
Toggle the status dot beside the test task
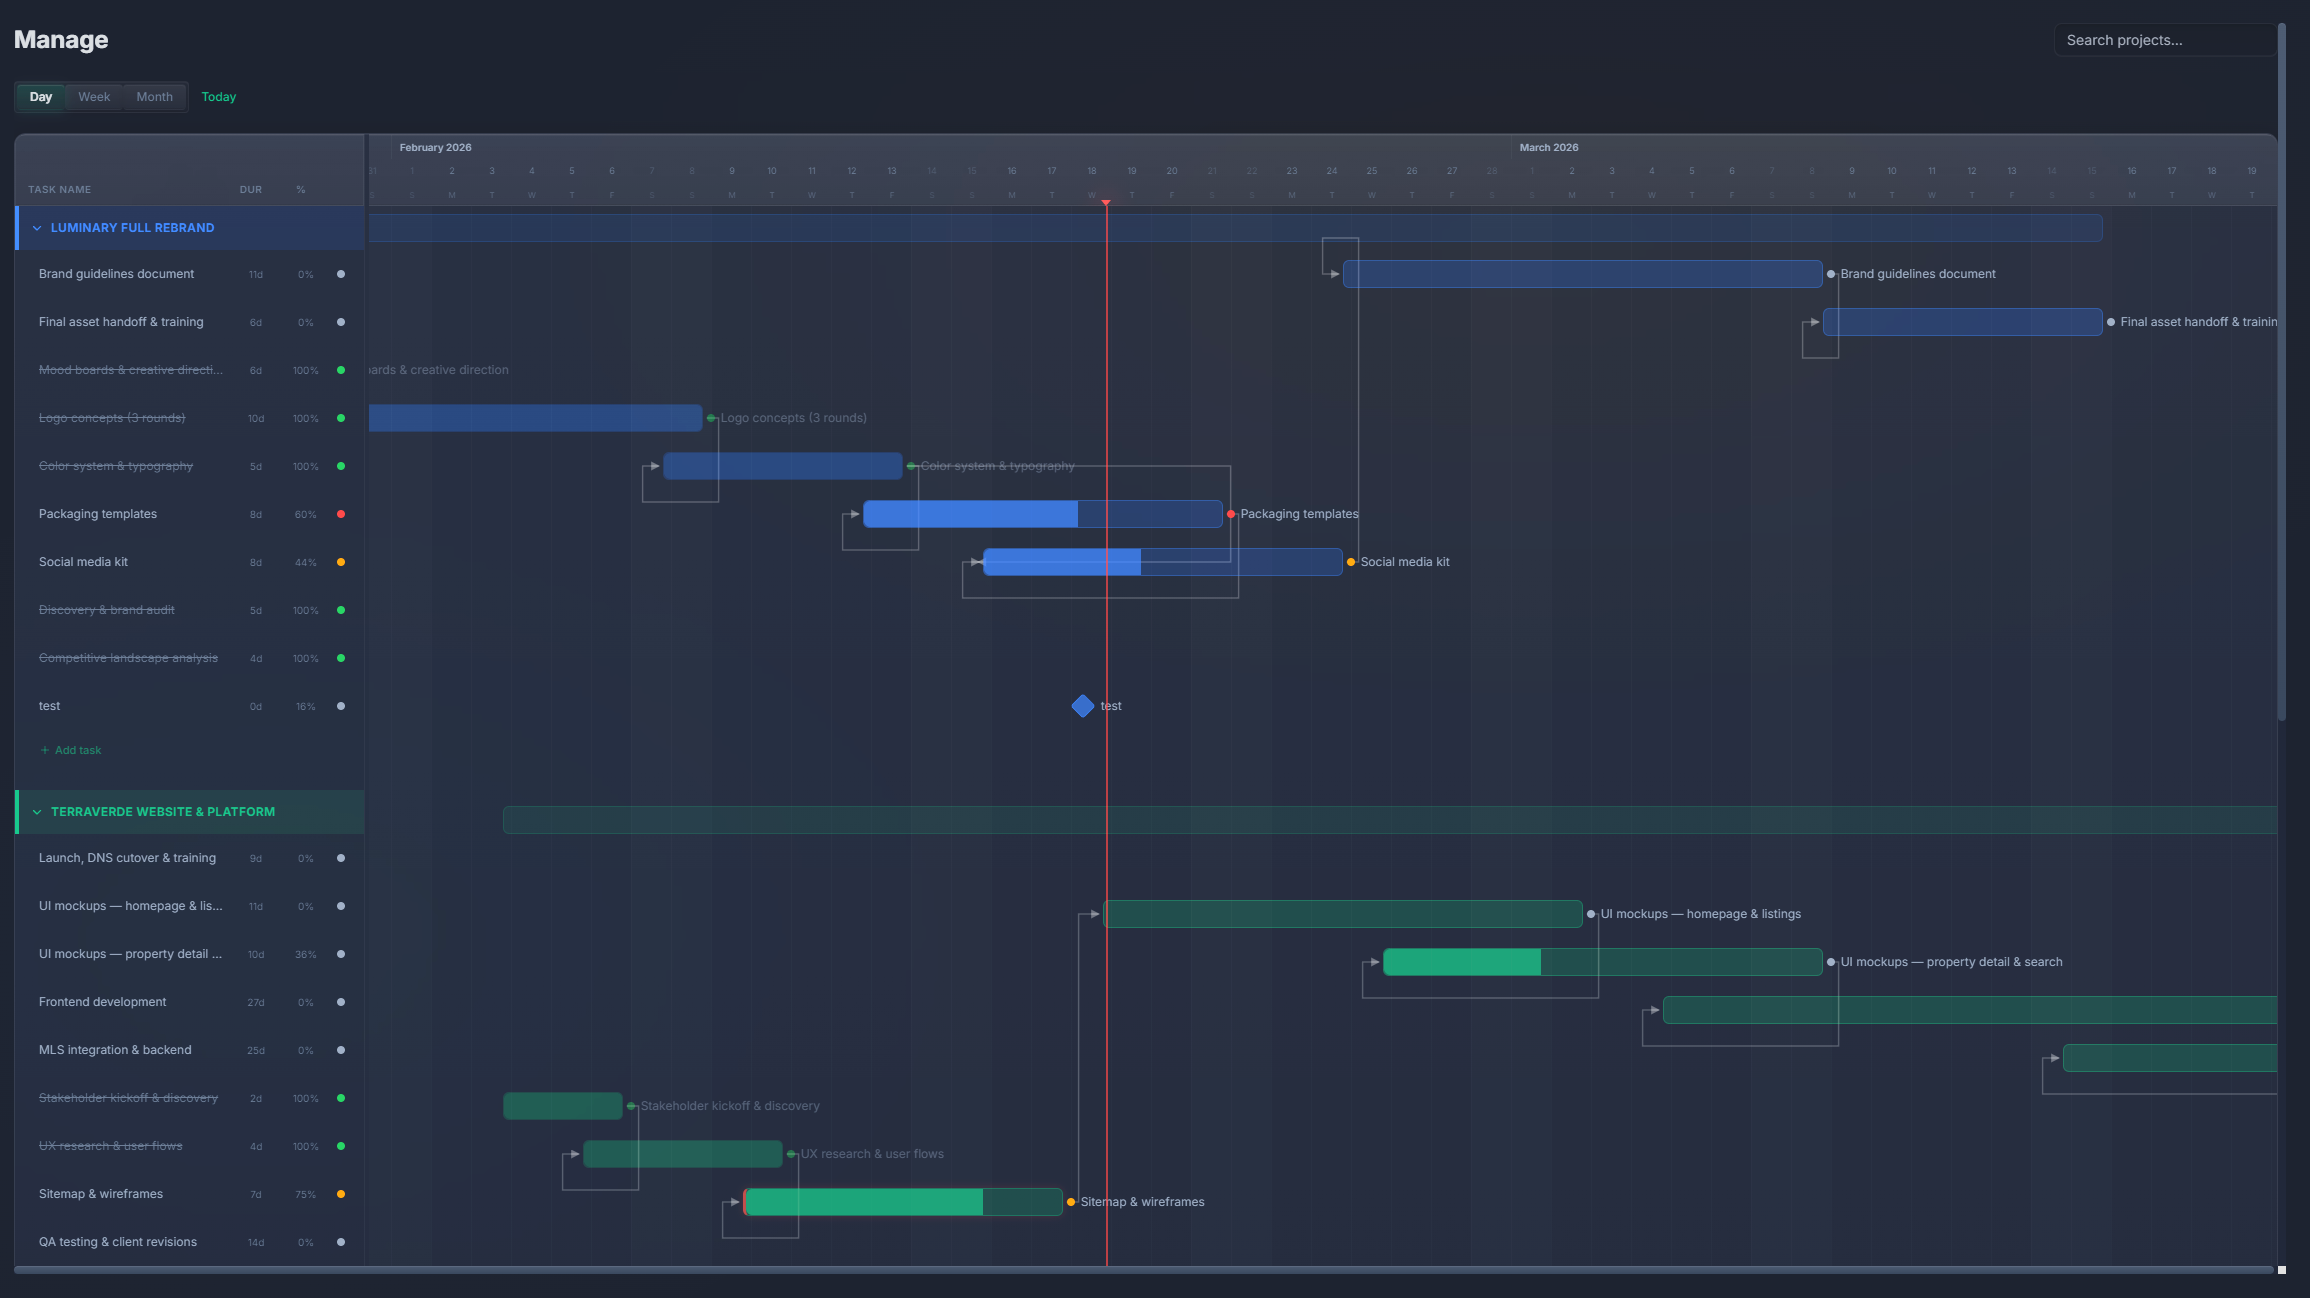(x=341, y=706)
